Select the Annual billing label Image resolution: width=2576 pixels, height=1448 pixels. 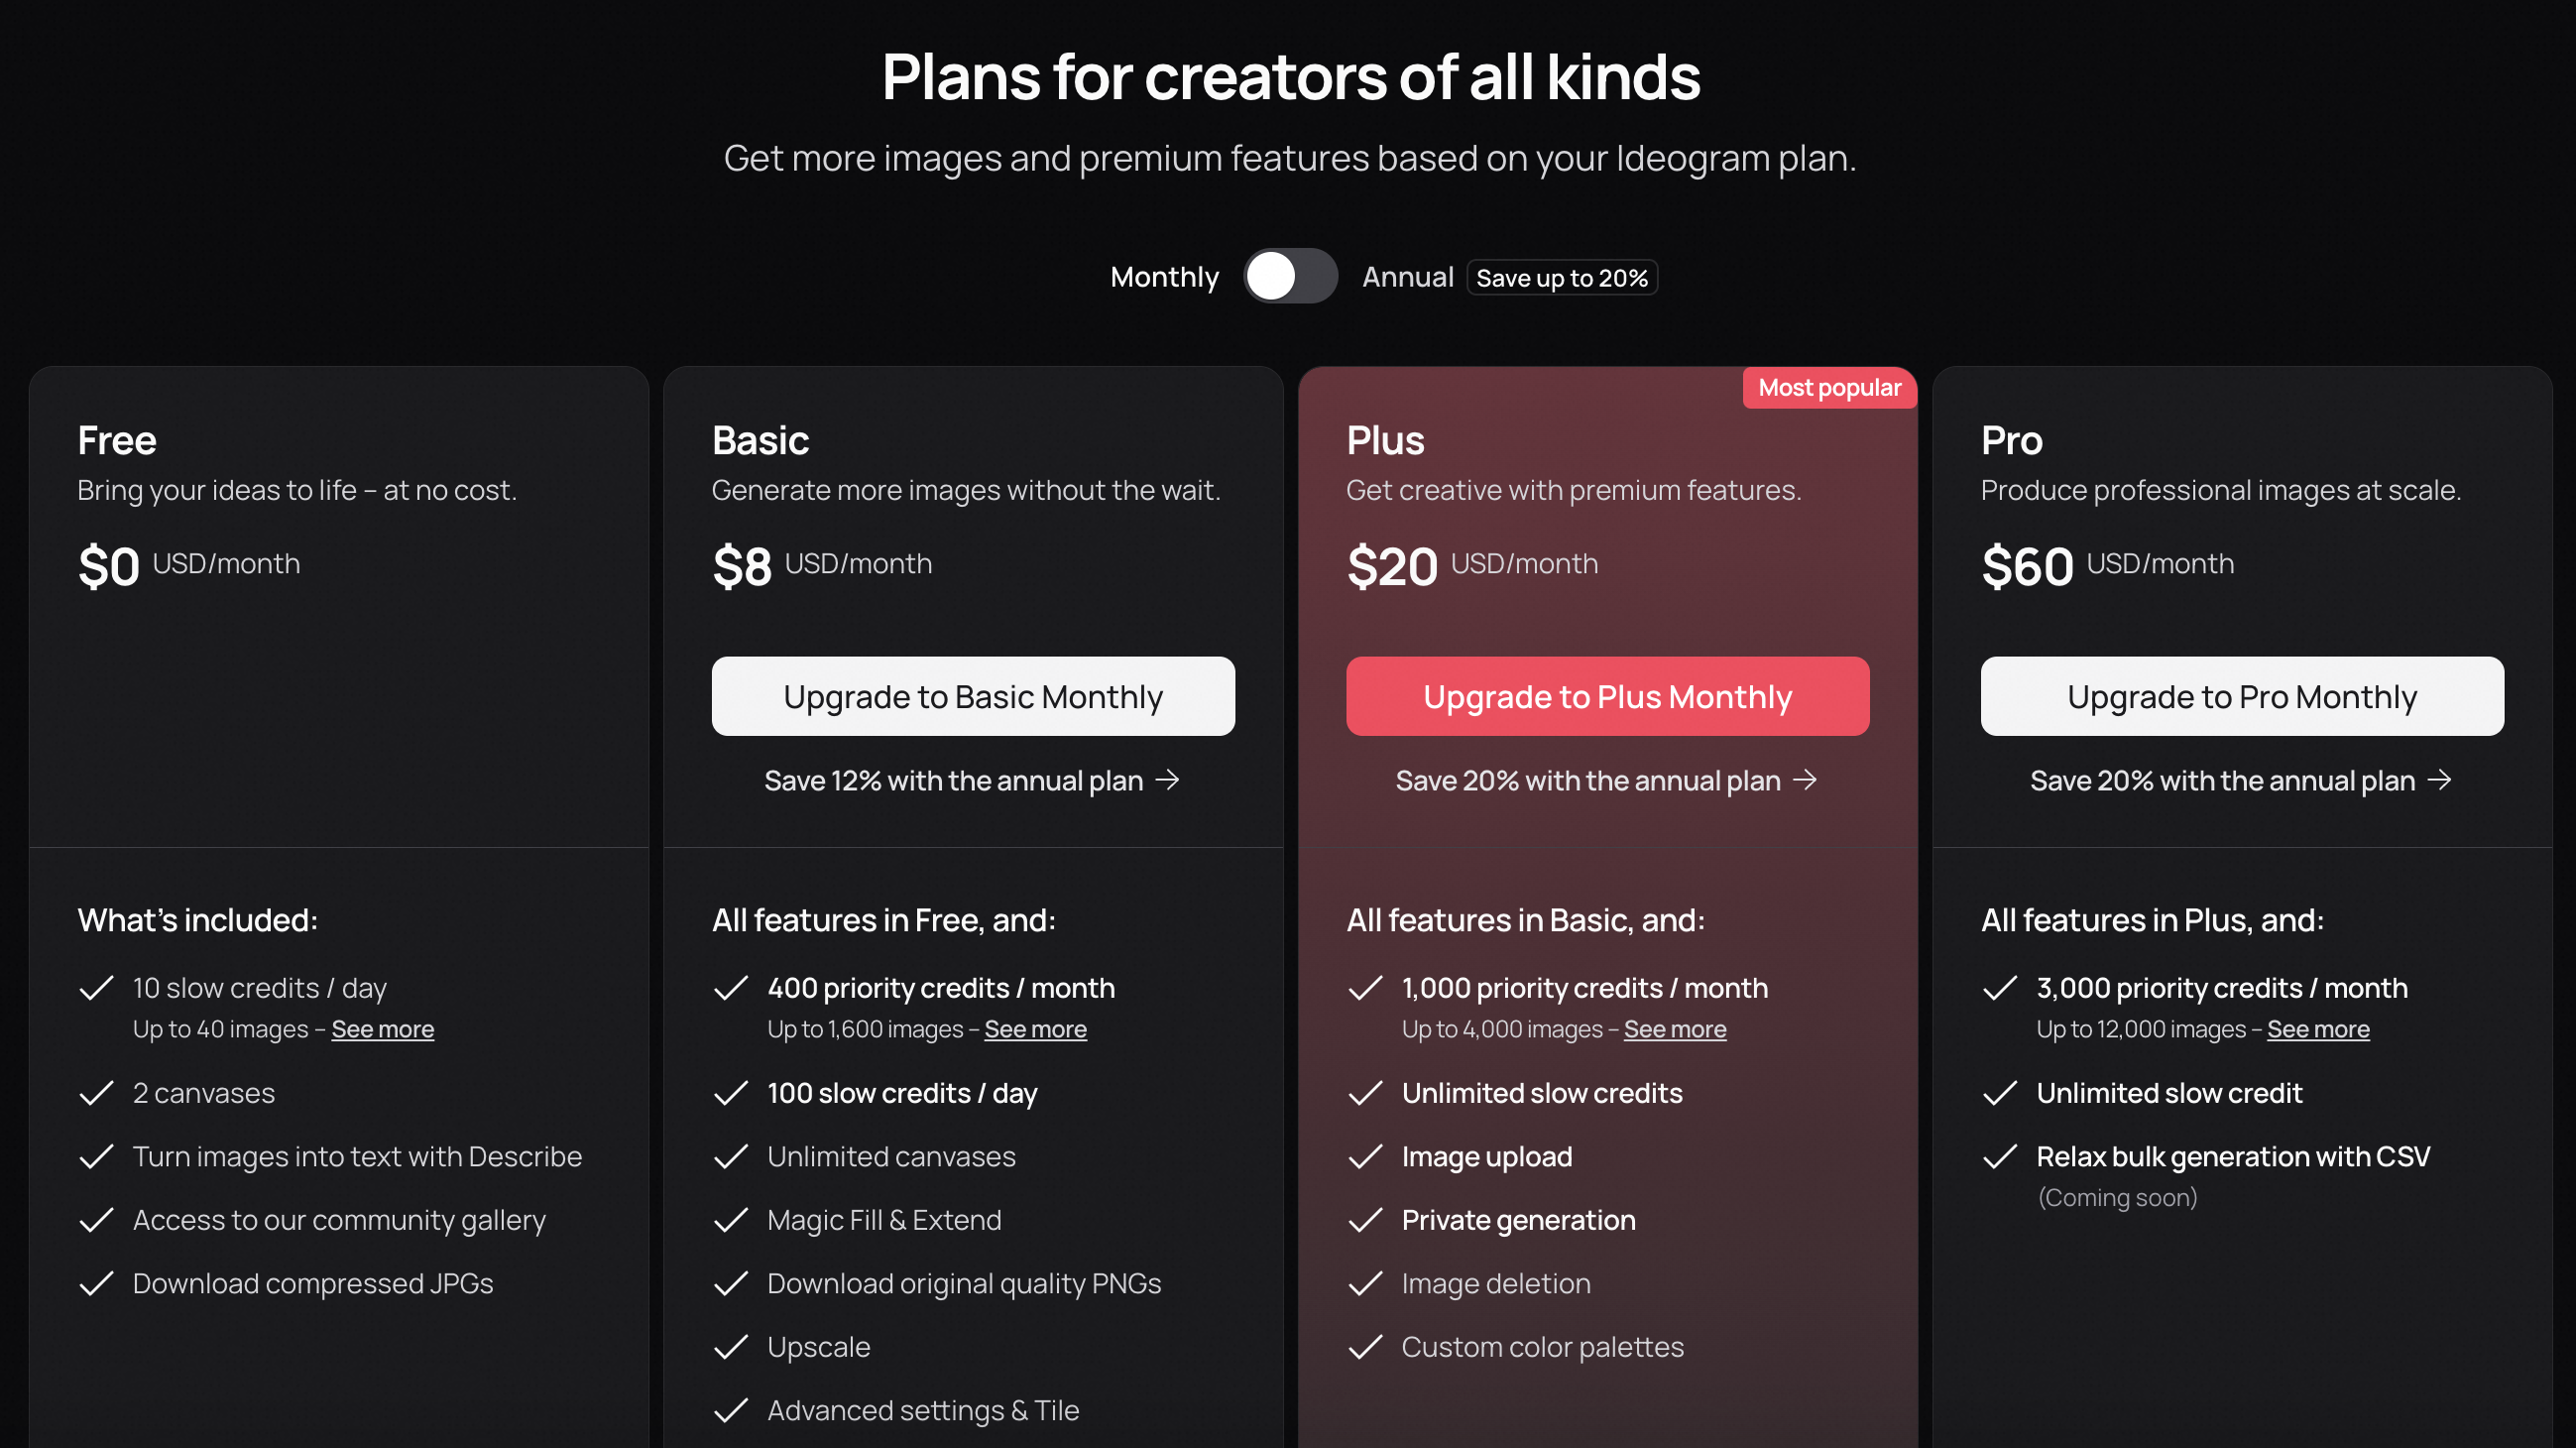[1407, 277]
